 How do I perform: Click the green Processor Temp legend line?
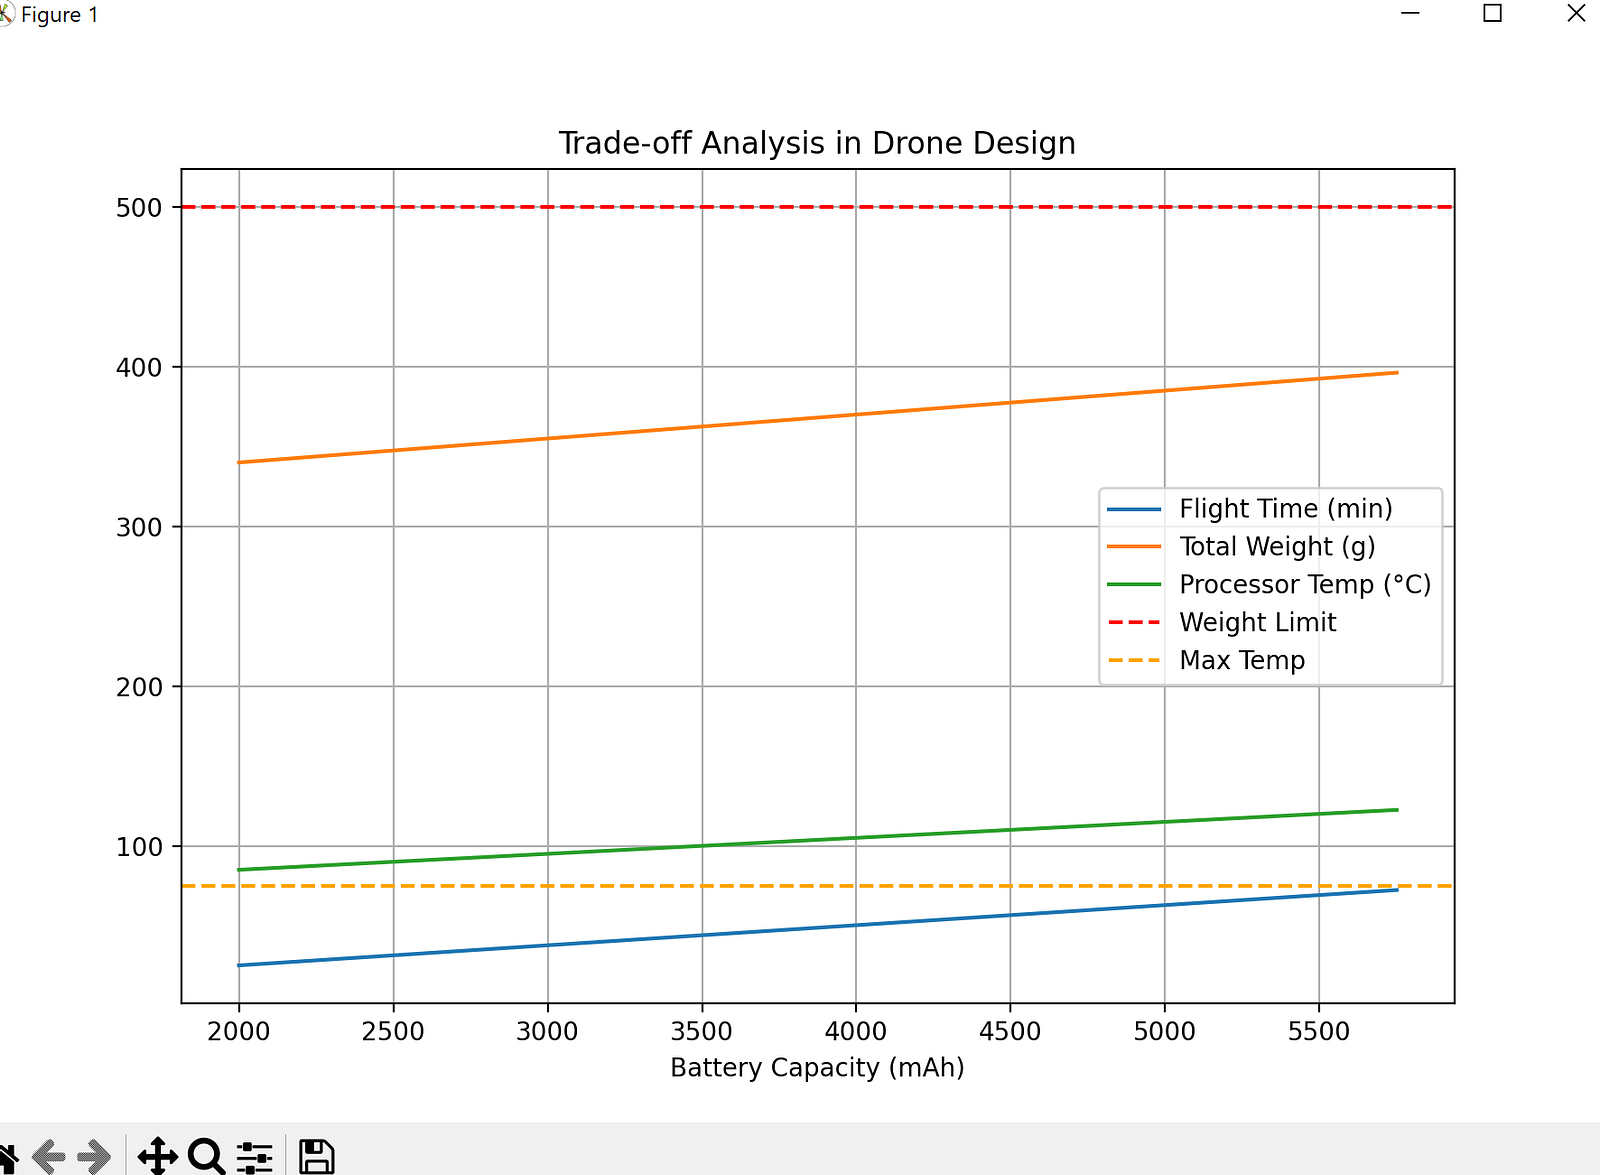point(1134,585)
